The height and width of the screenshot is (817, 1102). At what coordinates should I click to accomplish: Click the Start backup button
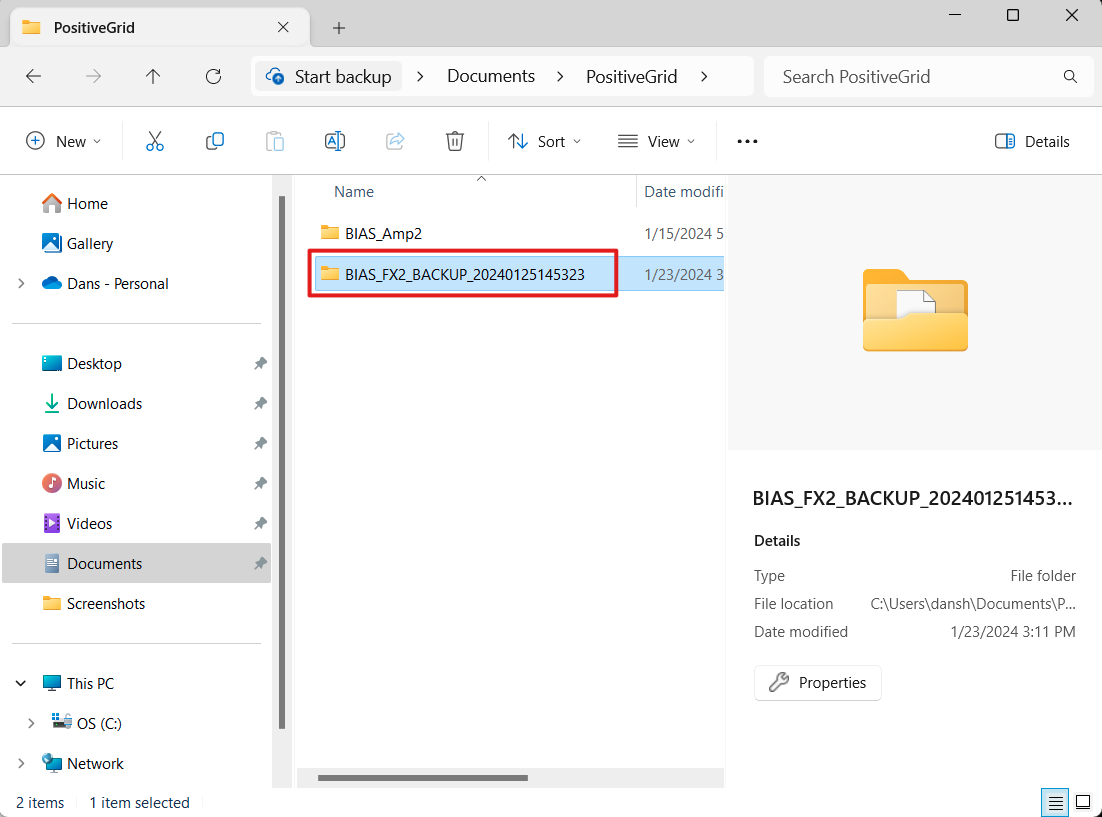click(329, 76)
